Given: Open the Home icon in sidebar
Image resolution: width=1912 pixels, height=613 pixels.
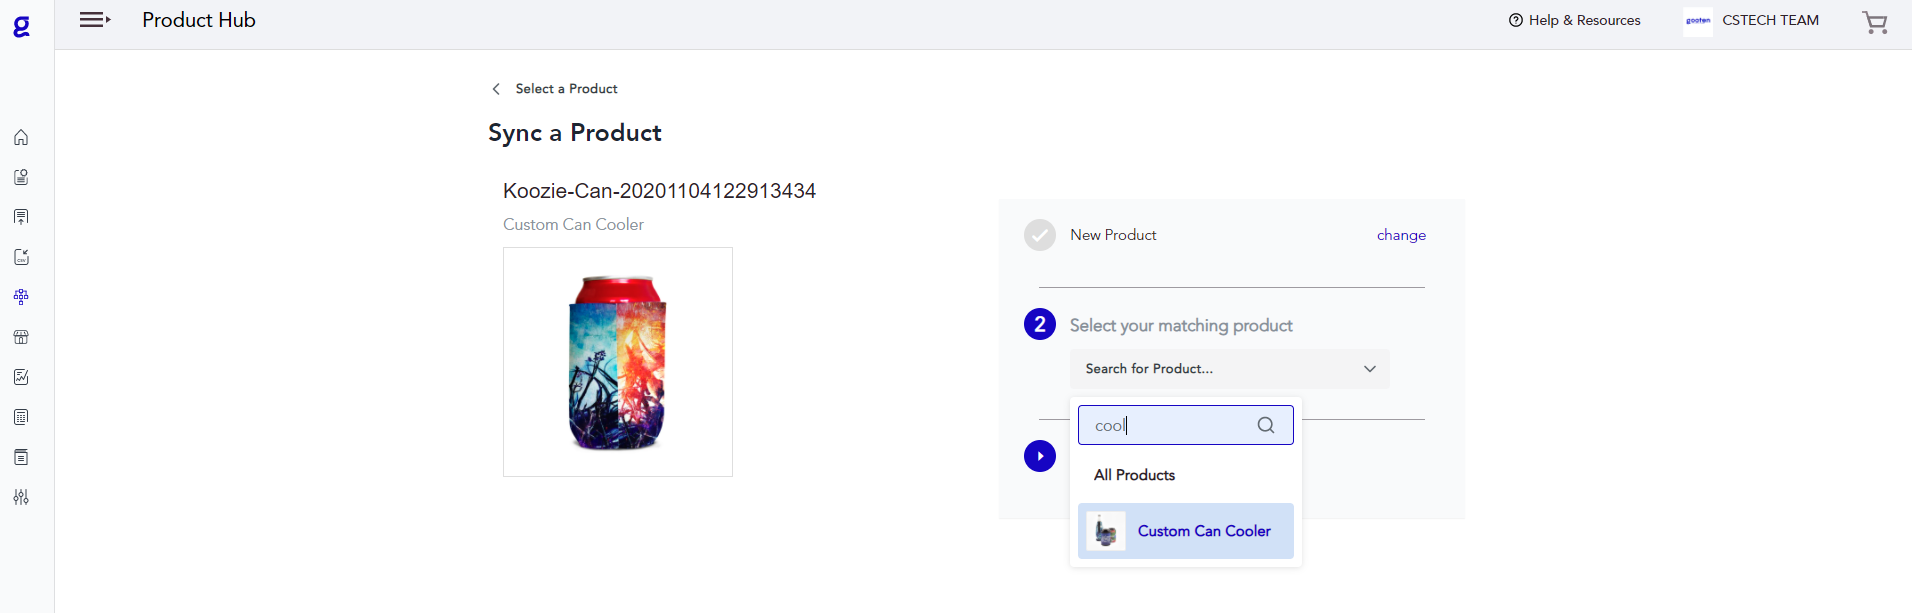Looking at the screenshot, I should pos(21,137).
